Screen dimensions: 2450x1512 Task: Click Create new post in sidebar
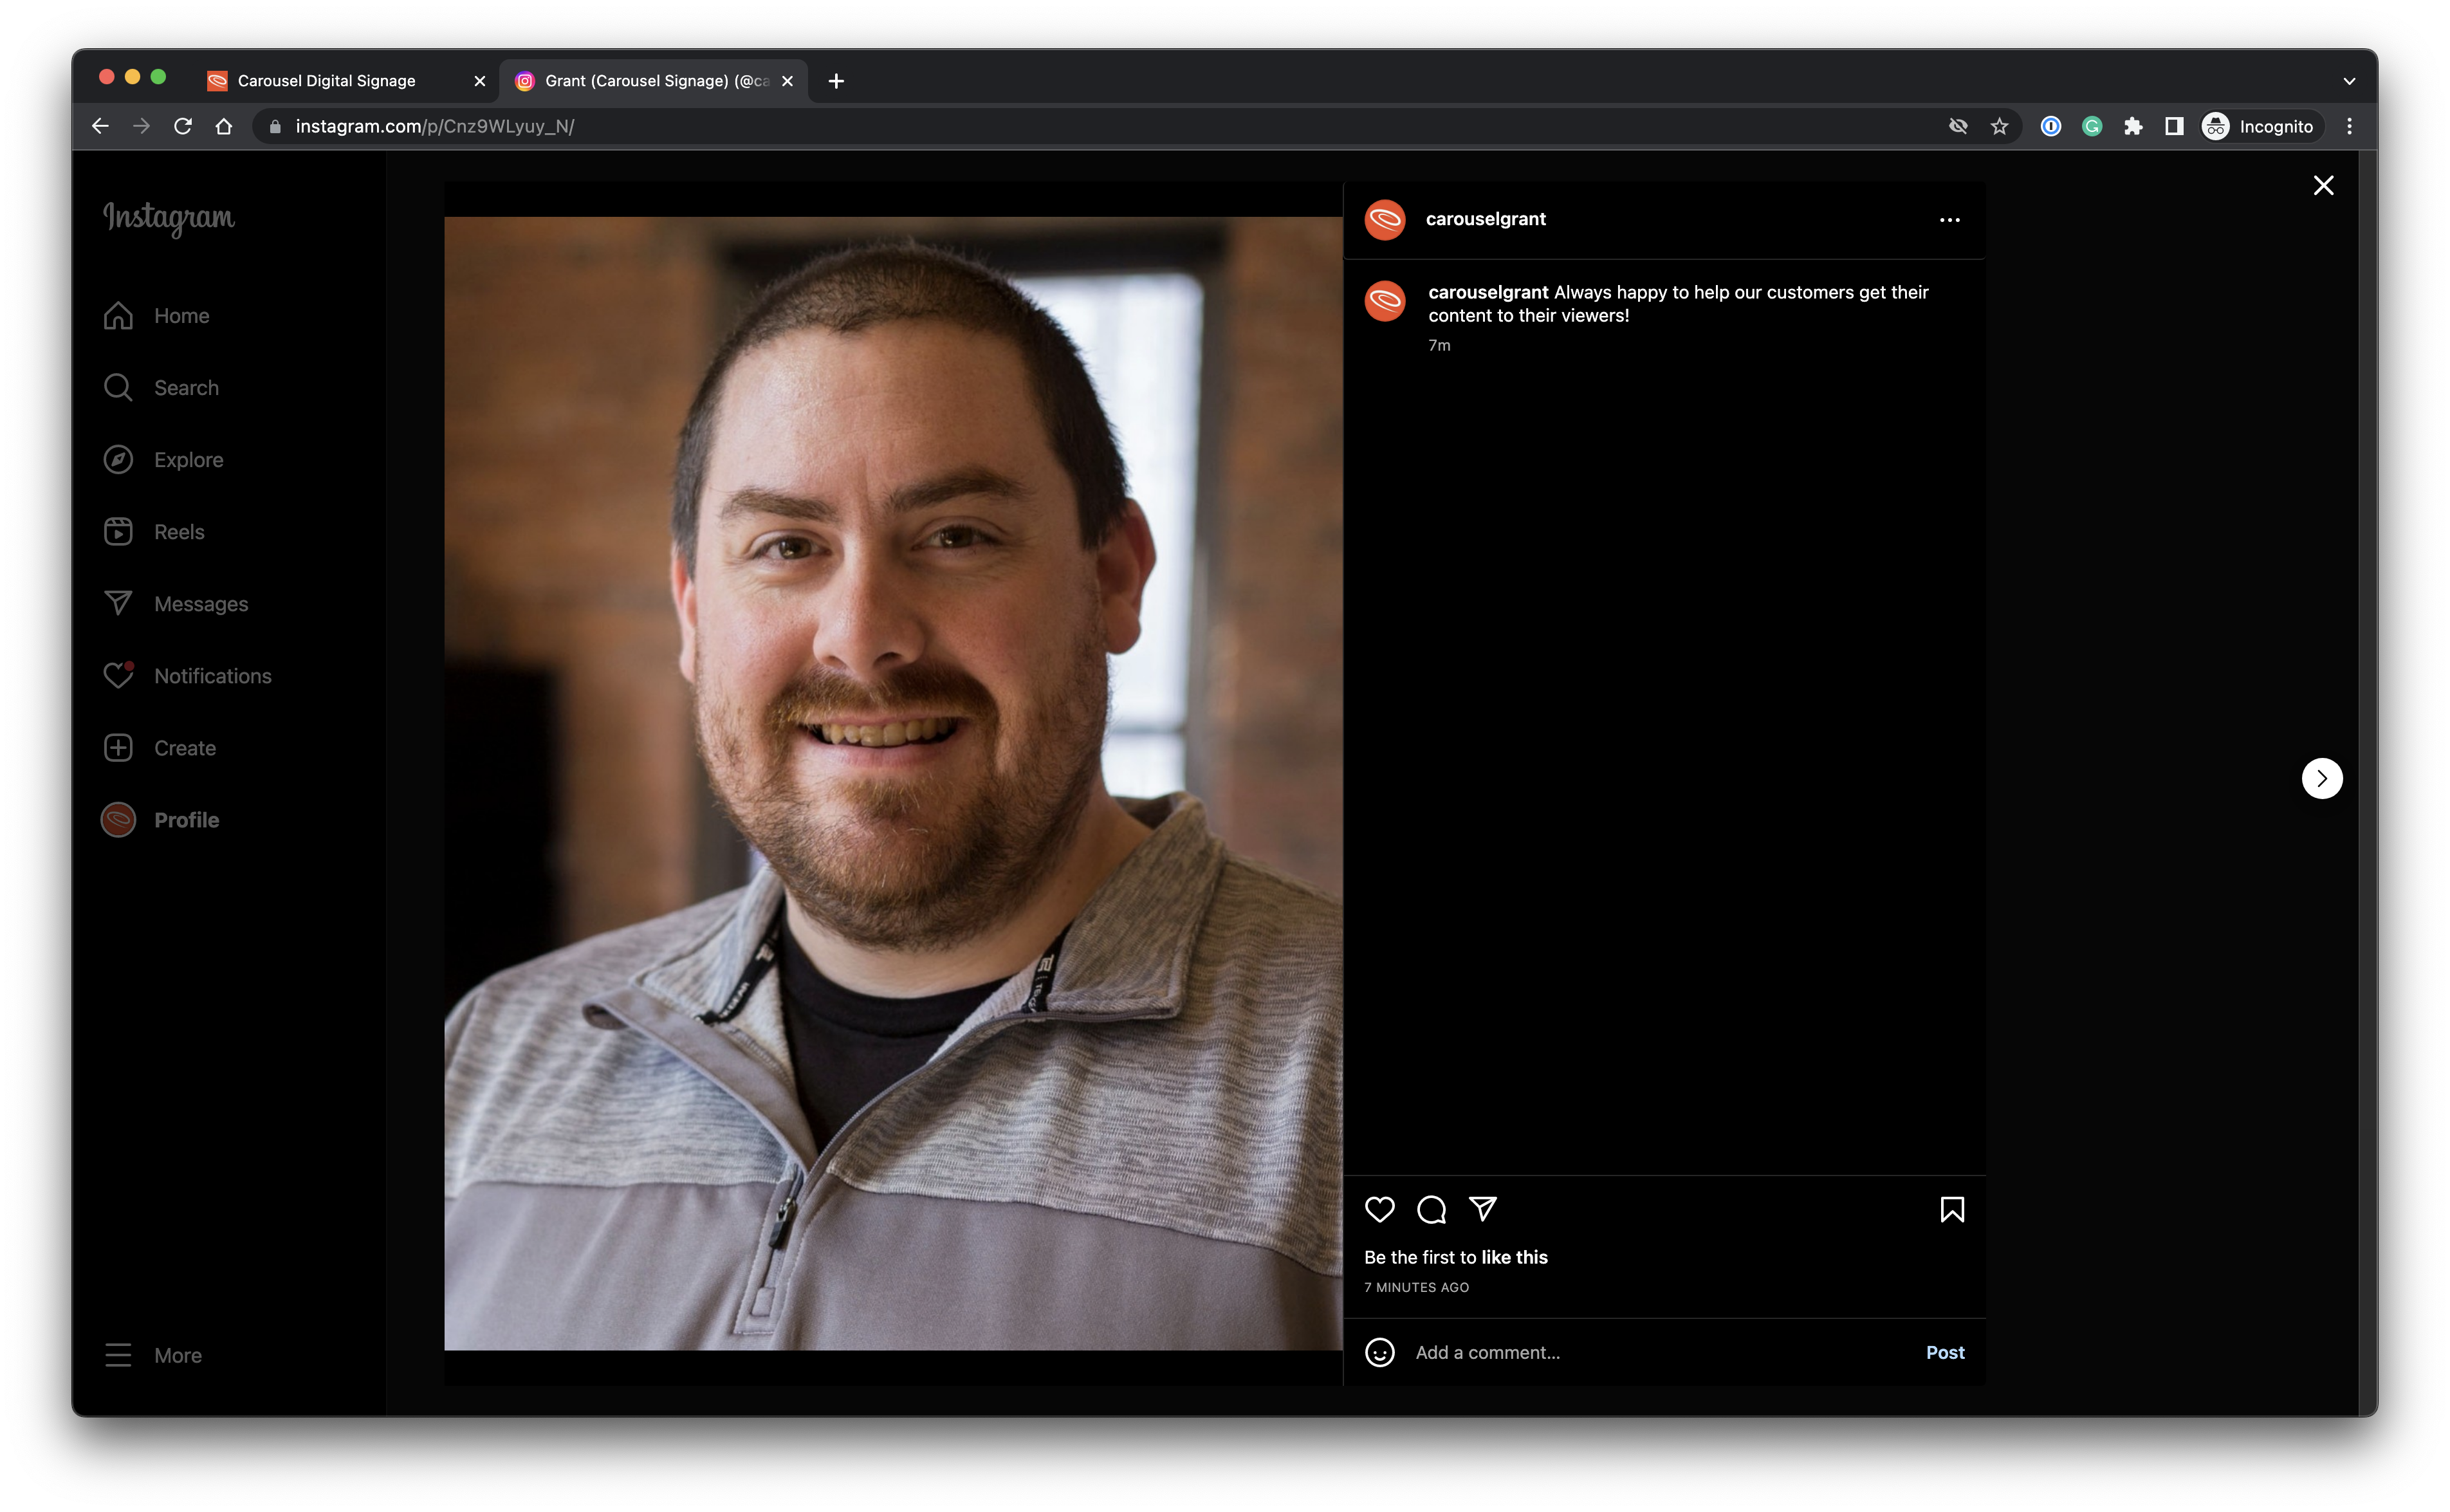click(160, 748)
